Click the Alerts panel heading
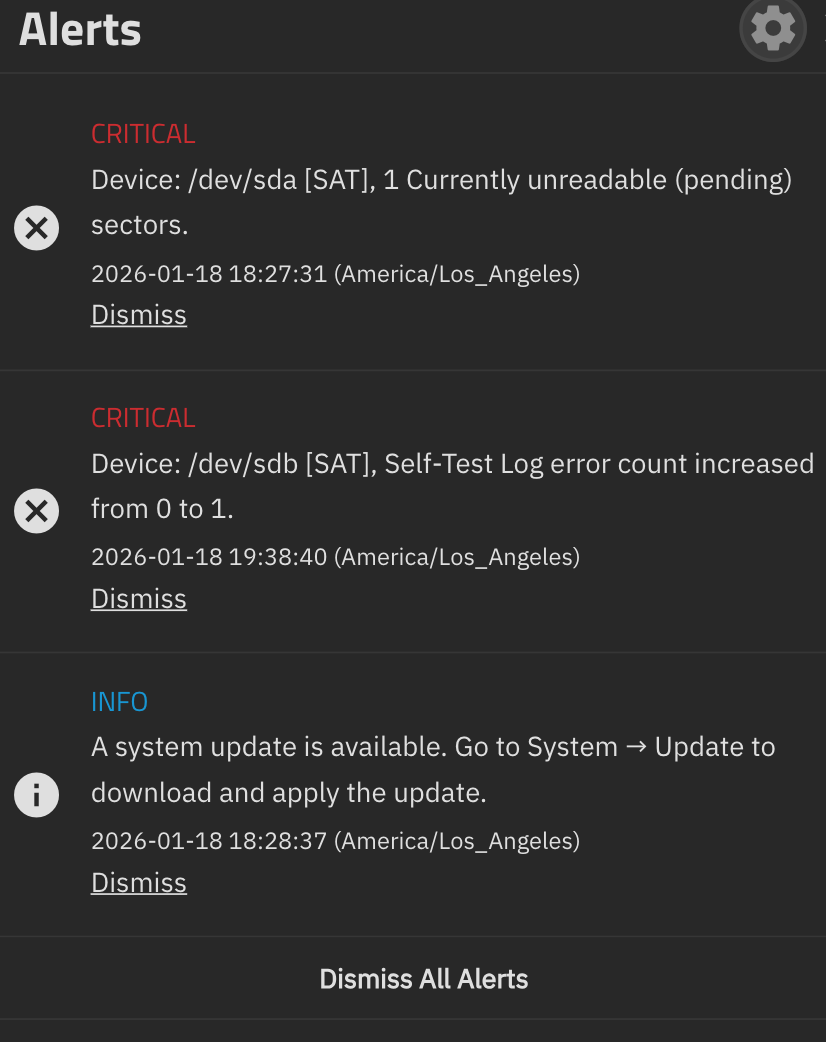 click(80, 30)
